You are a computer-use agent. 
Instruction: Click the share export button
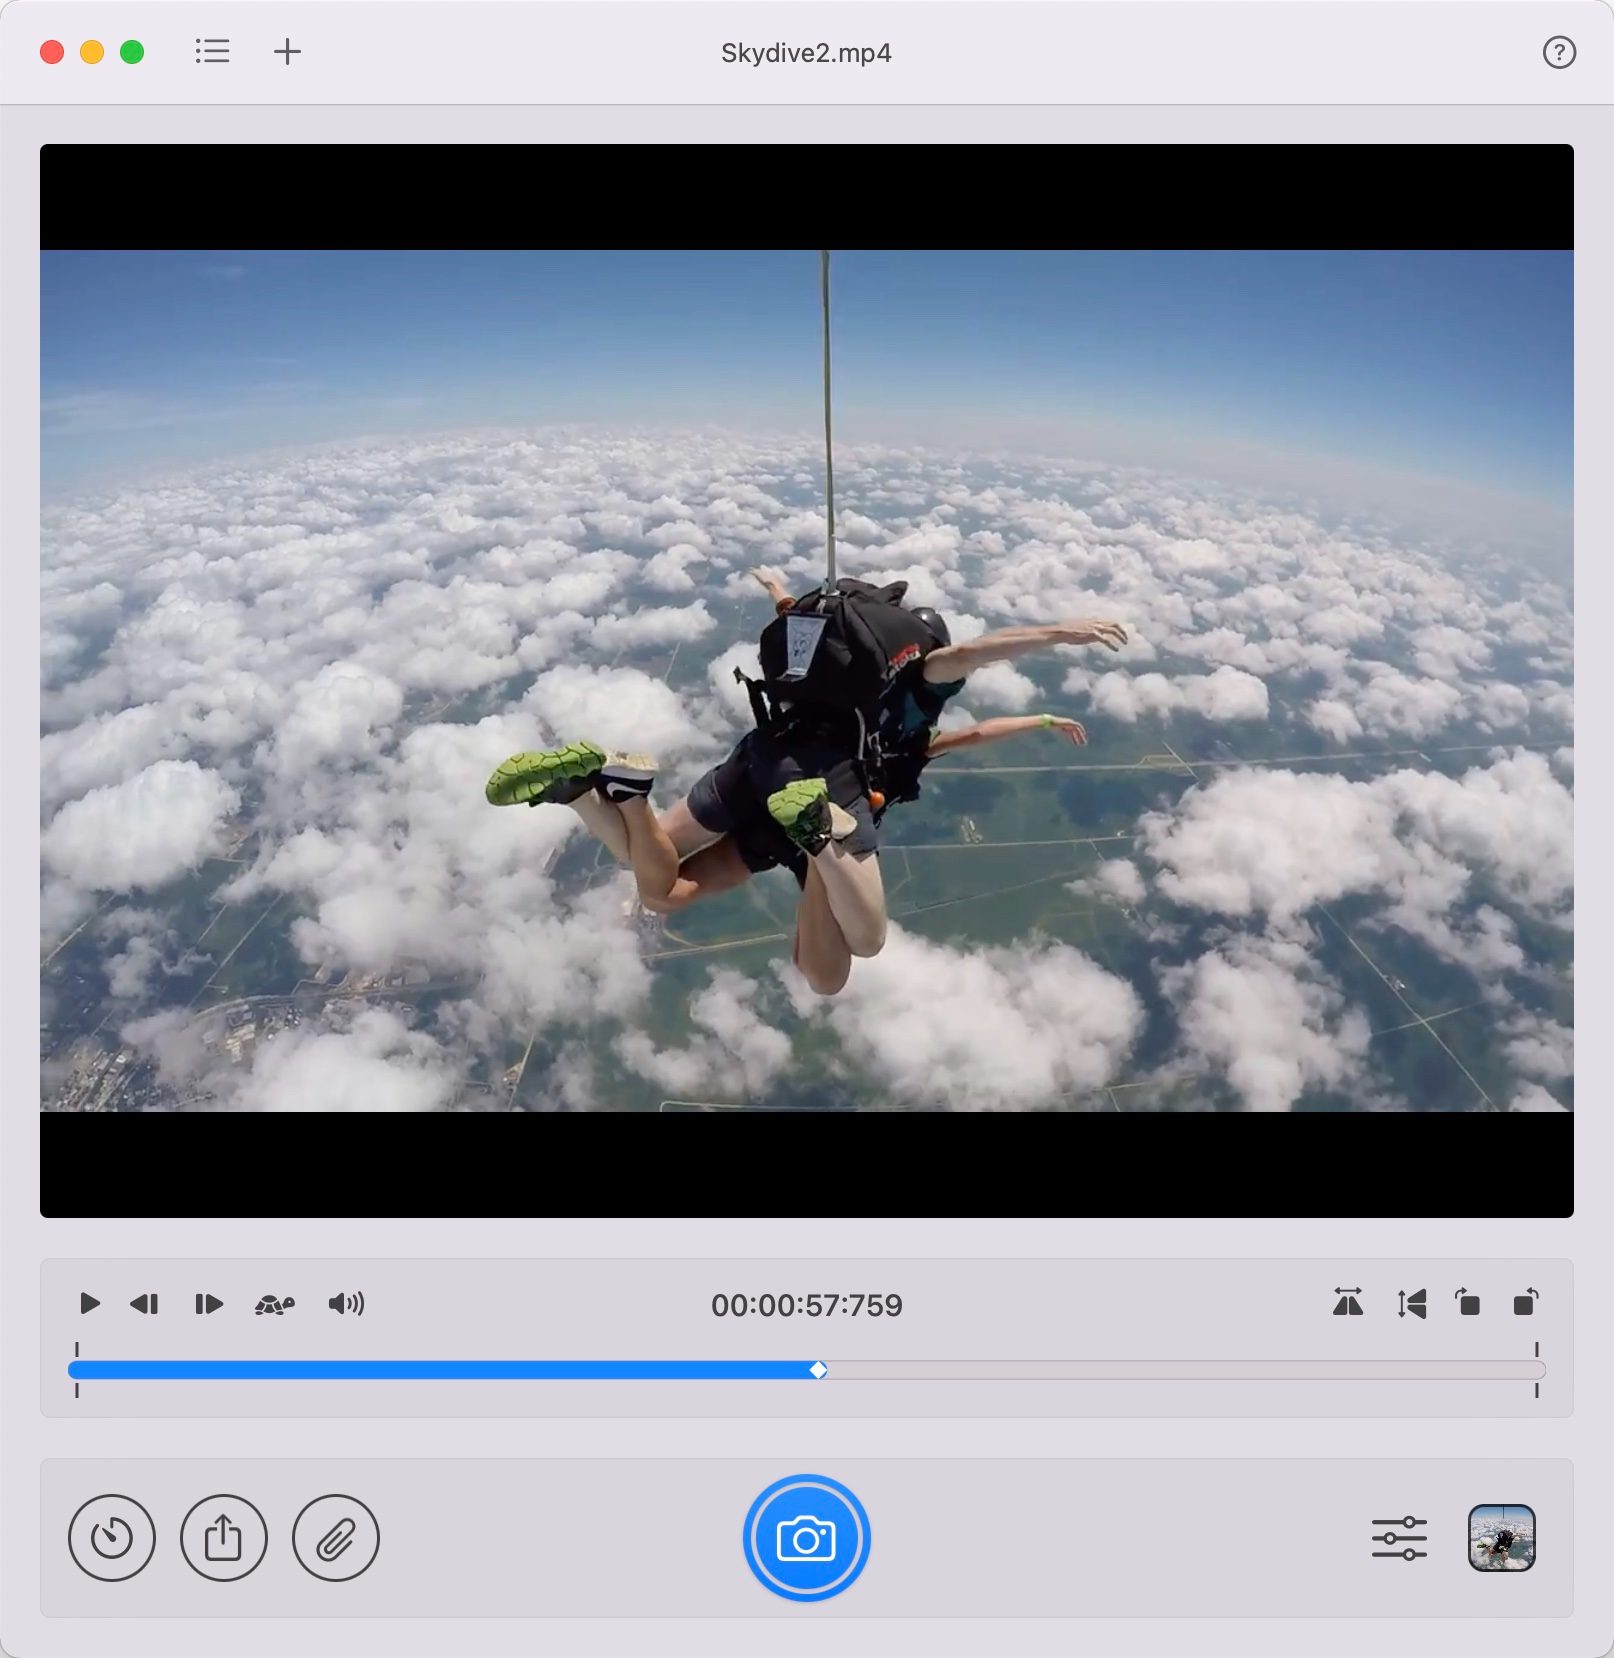point(224,1538)
